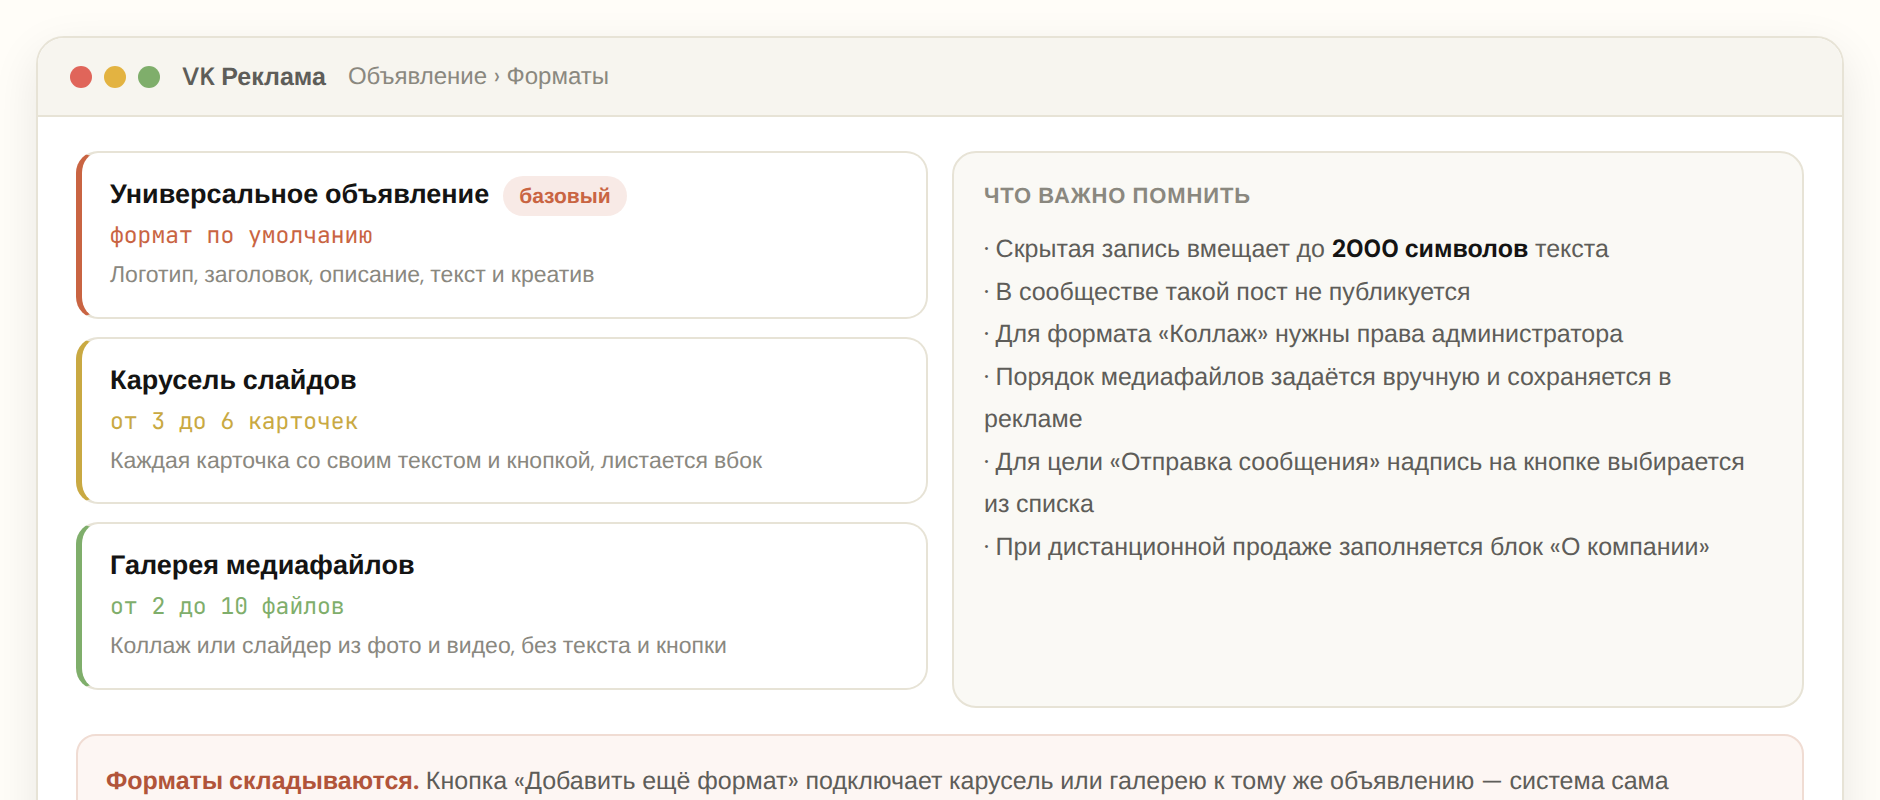Click the Отправка сообщения button label note
Screen dimensions: 1880x800
pos(1364,483)
